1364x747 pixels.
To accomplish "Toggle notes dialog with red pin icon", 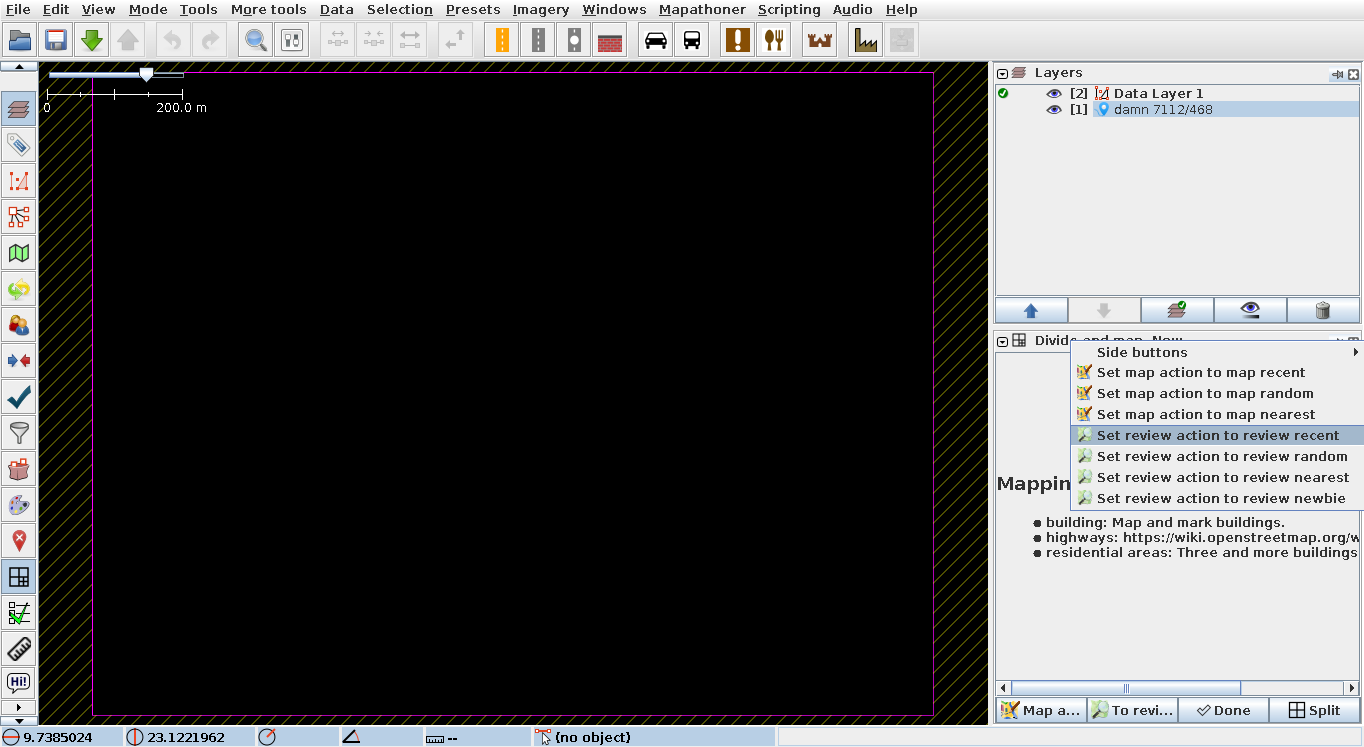I will click(18, 541).
